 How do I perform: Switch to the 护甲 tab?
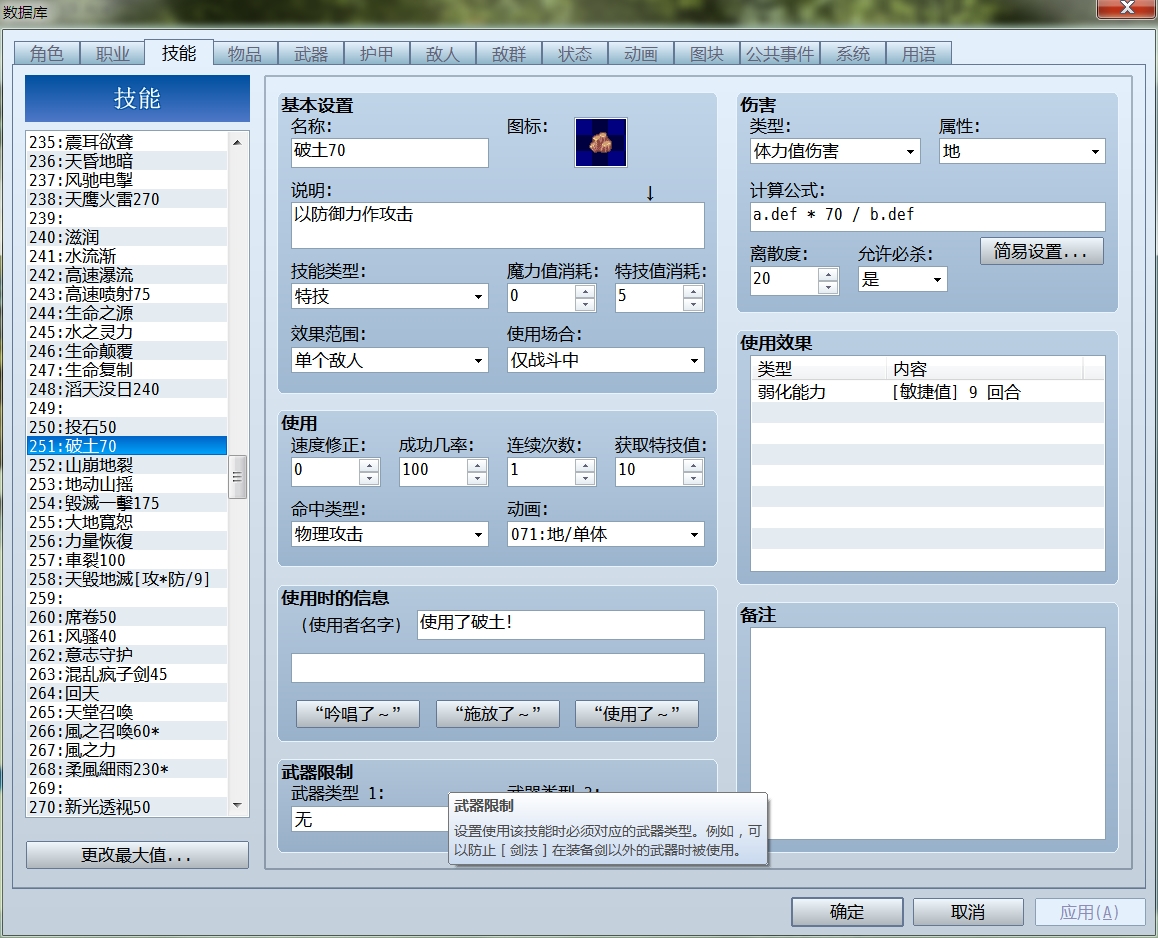click(x=377, y=54)
